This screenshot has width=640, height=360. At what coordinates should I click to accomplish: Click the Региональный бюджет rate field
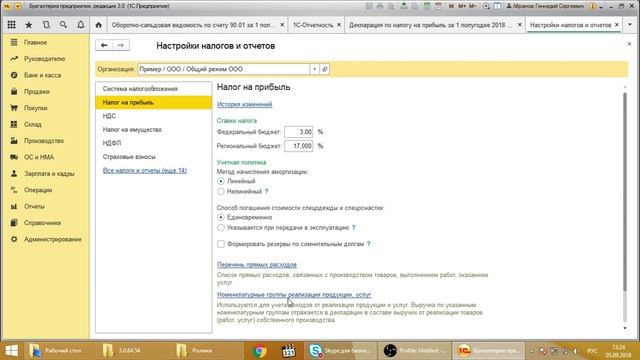point(298,146)
